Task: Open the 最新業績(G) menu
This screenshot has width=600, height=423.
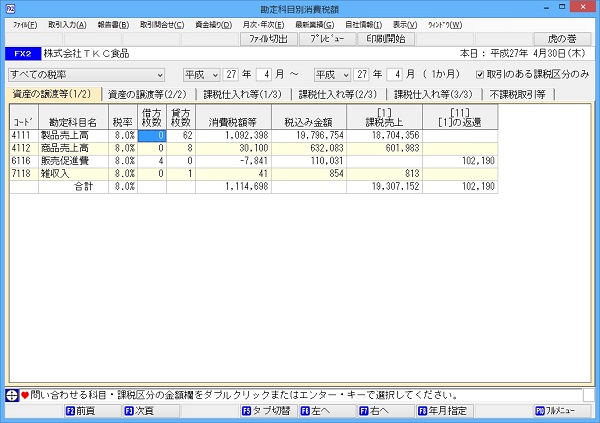Action: tap(315, 25)
